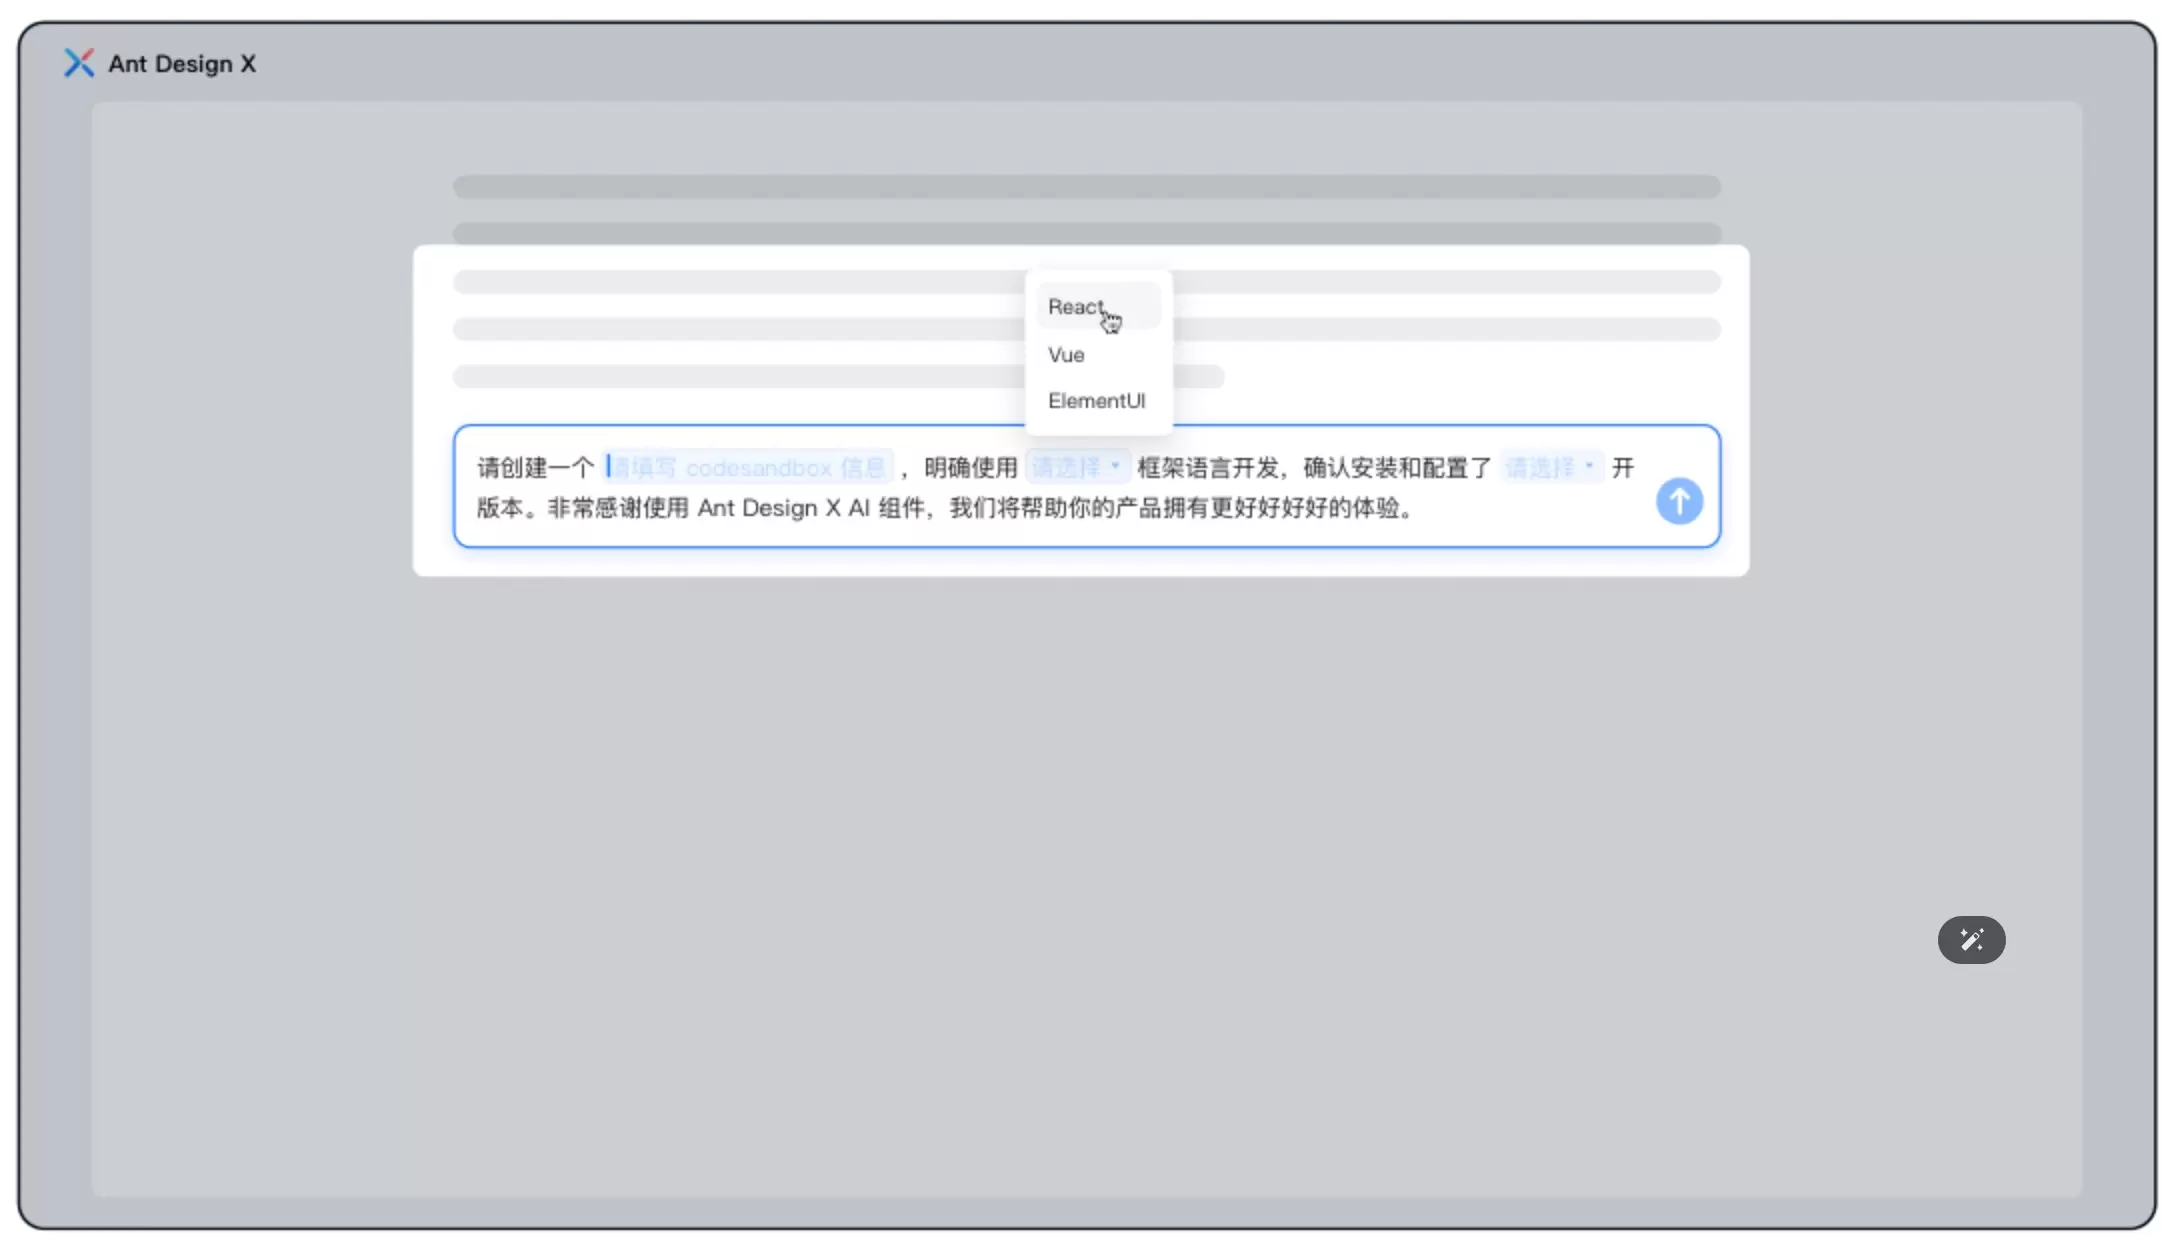
Task: Click the blue send arrow button
Action: tap(1679, 501)
